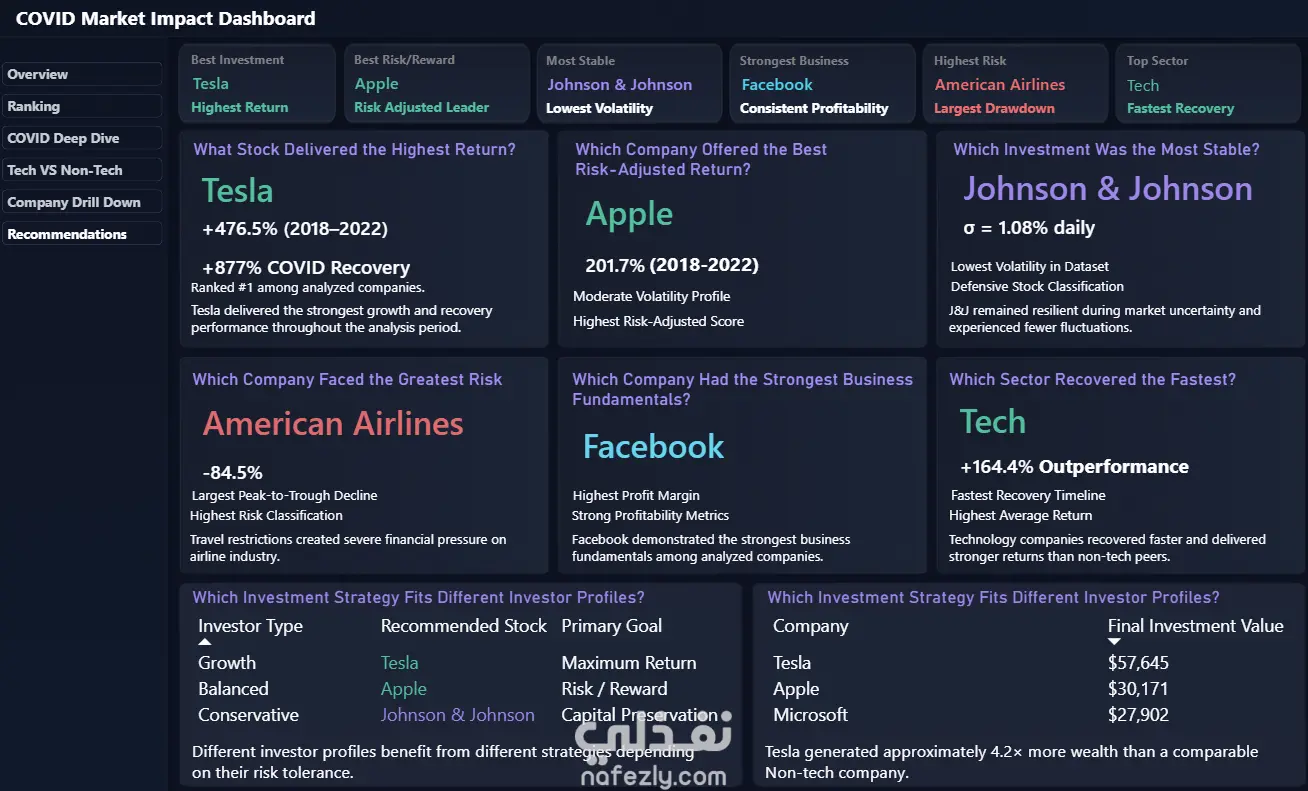The height and width of the screenshot is (791, 1308).
Task: Select the Recommendations page
Action: tap(82, 235)
